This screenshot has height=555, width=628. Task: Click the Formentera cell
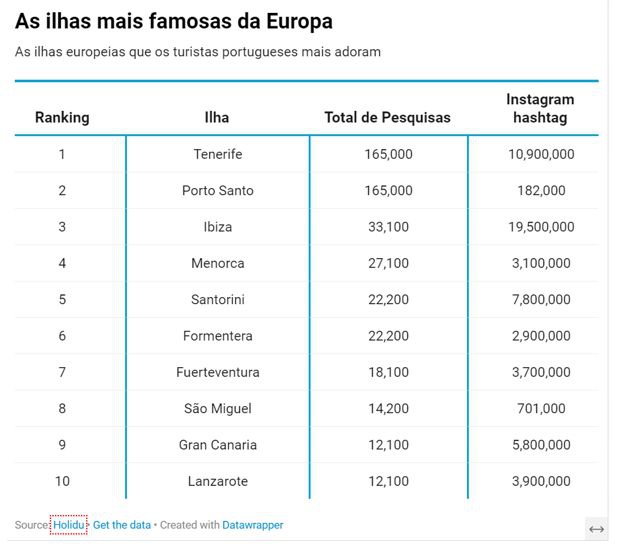(x=218, y=336)
